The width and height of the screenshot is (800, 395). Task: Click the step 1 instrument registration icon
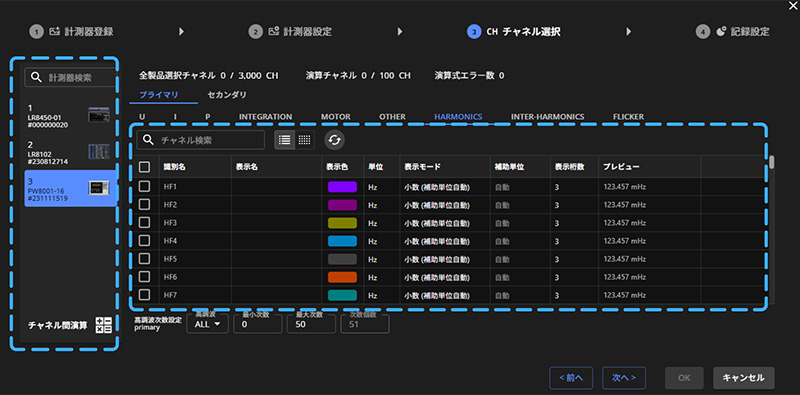pyautogui.click(x=54, y=32)
